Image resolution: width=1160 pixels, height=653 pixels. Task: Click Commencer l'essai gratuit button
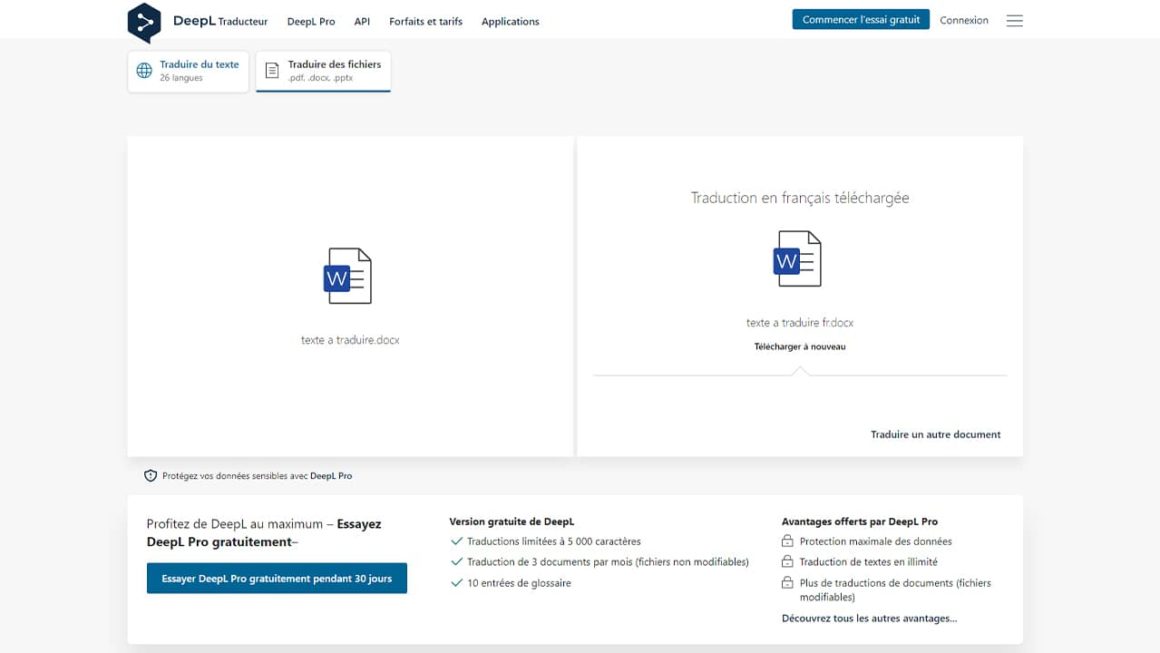pyautogui.click(x=860, y=20)
